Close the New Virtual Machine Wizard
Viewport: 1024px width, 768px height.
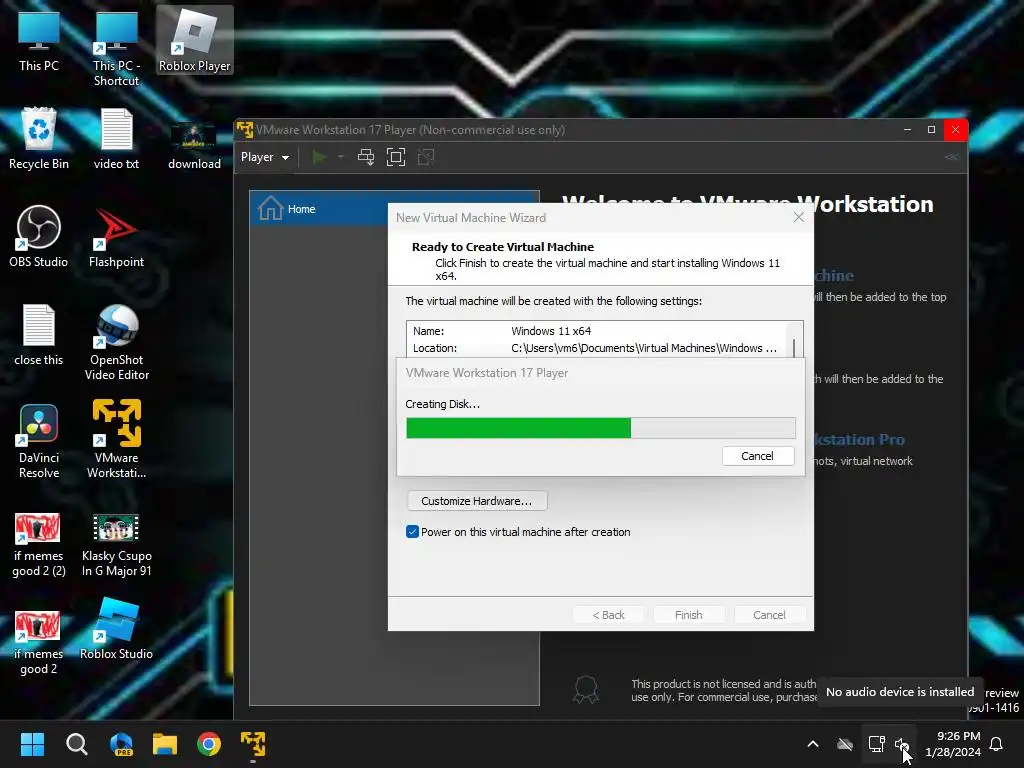(799, 217)
